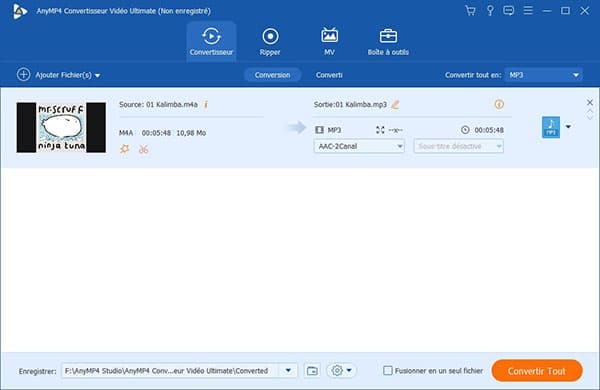Click the key register icon

490,11
